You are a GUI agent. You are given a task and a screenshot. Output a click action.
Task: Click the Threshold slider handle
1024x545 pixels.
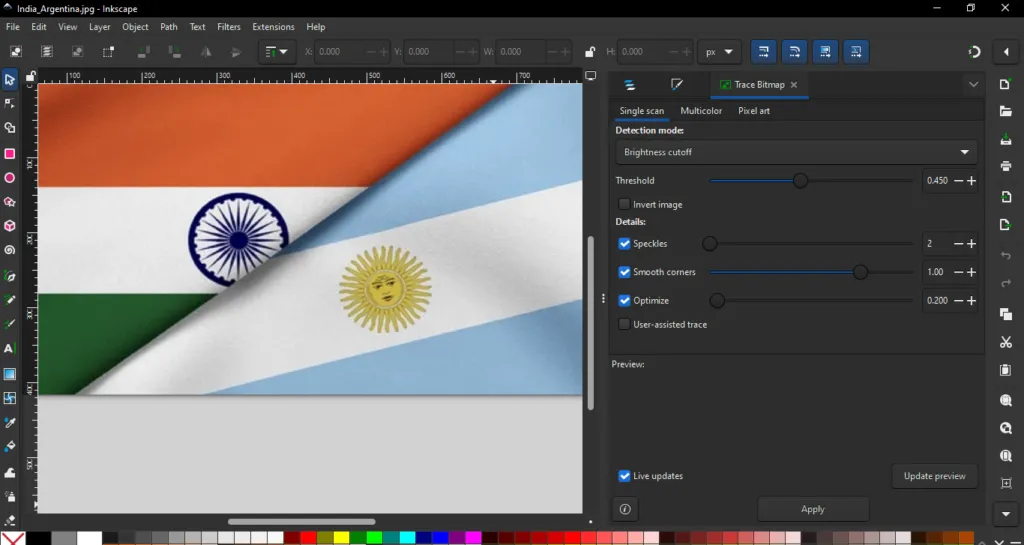click(x=800, y=181)
